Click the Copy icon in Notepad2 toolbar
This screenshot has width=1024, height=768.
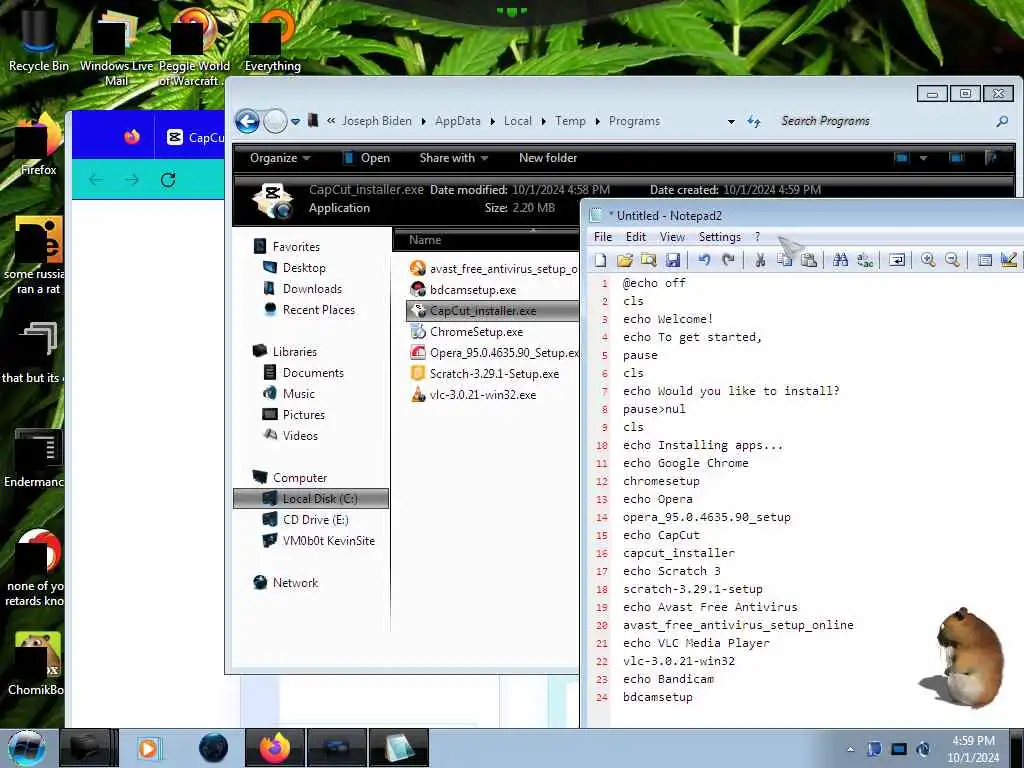click(784, 261)
